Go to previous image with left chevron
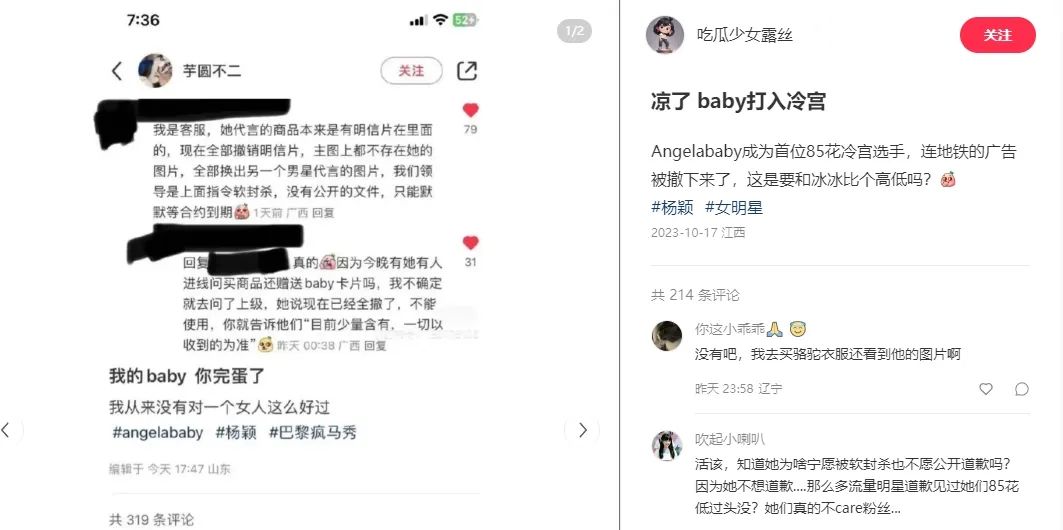This screenshot has width=1063, height=530. [x=7, y=430]
